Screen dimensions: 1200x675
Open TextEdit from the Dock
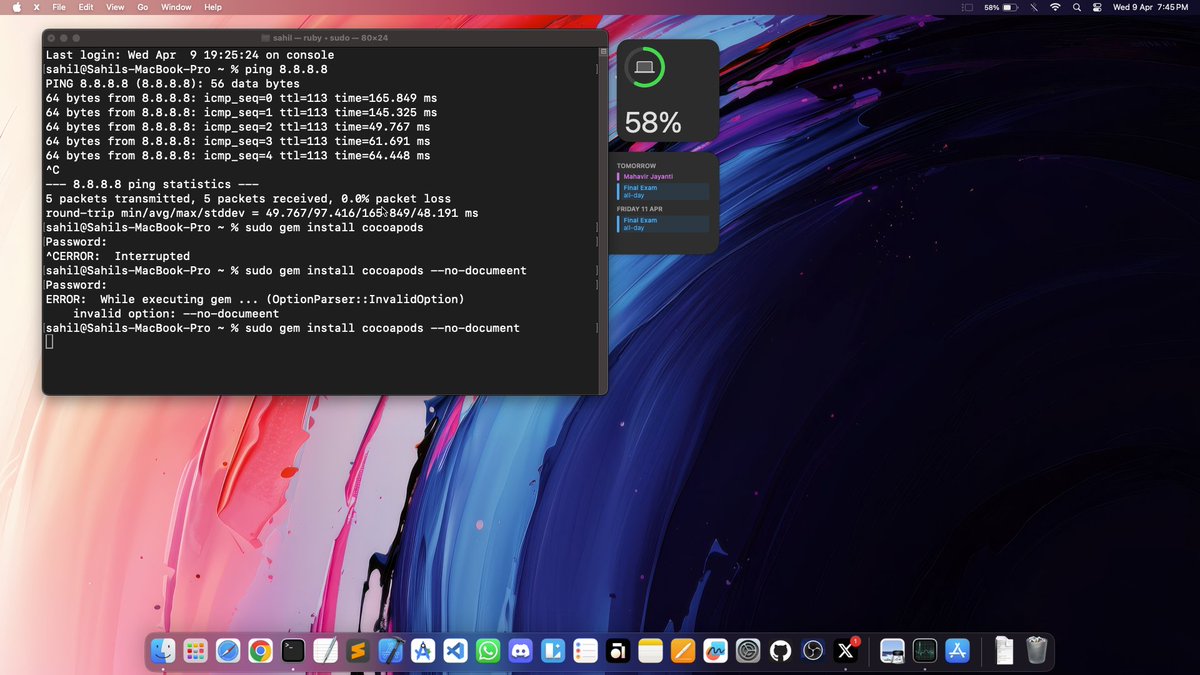click(325, 651)
